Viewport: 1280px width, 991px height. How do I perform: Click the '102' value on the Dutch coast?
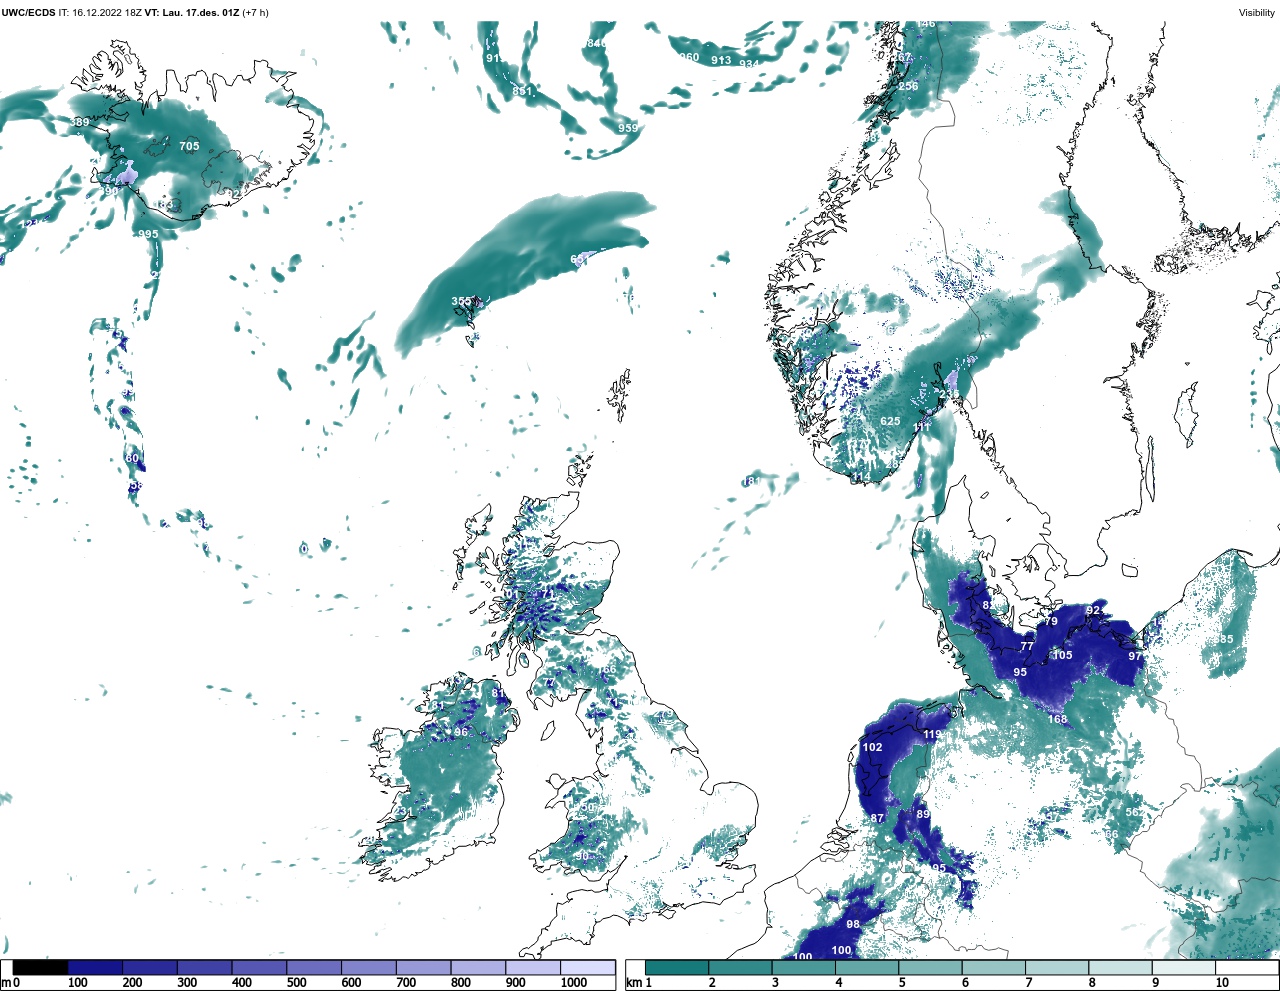pyautogui.click(x=872, y=747)
